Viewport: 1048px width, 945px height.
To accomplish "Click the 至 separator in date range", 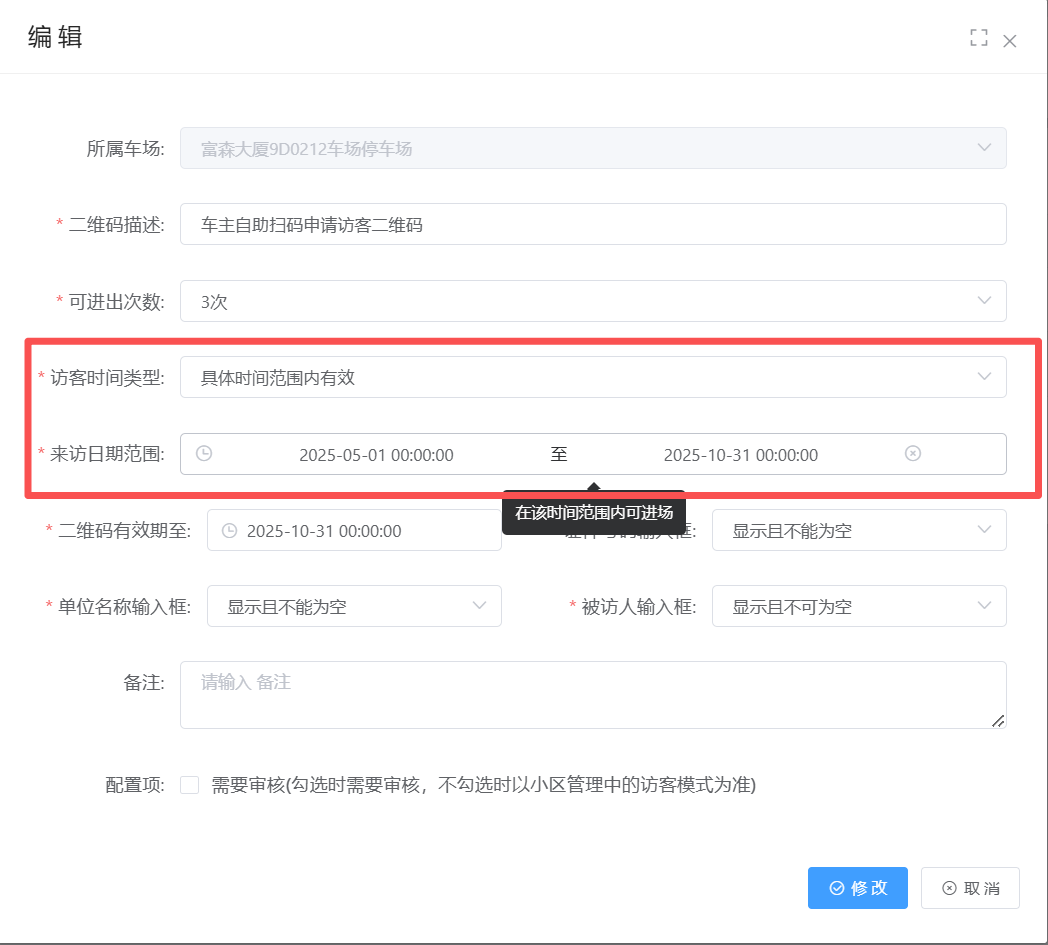I will click(559, 454).
